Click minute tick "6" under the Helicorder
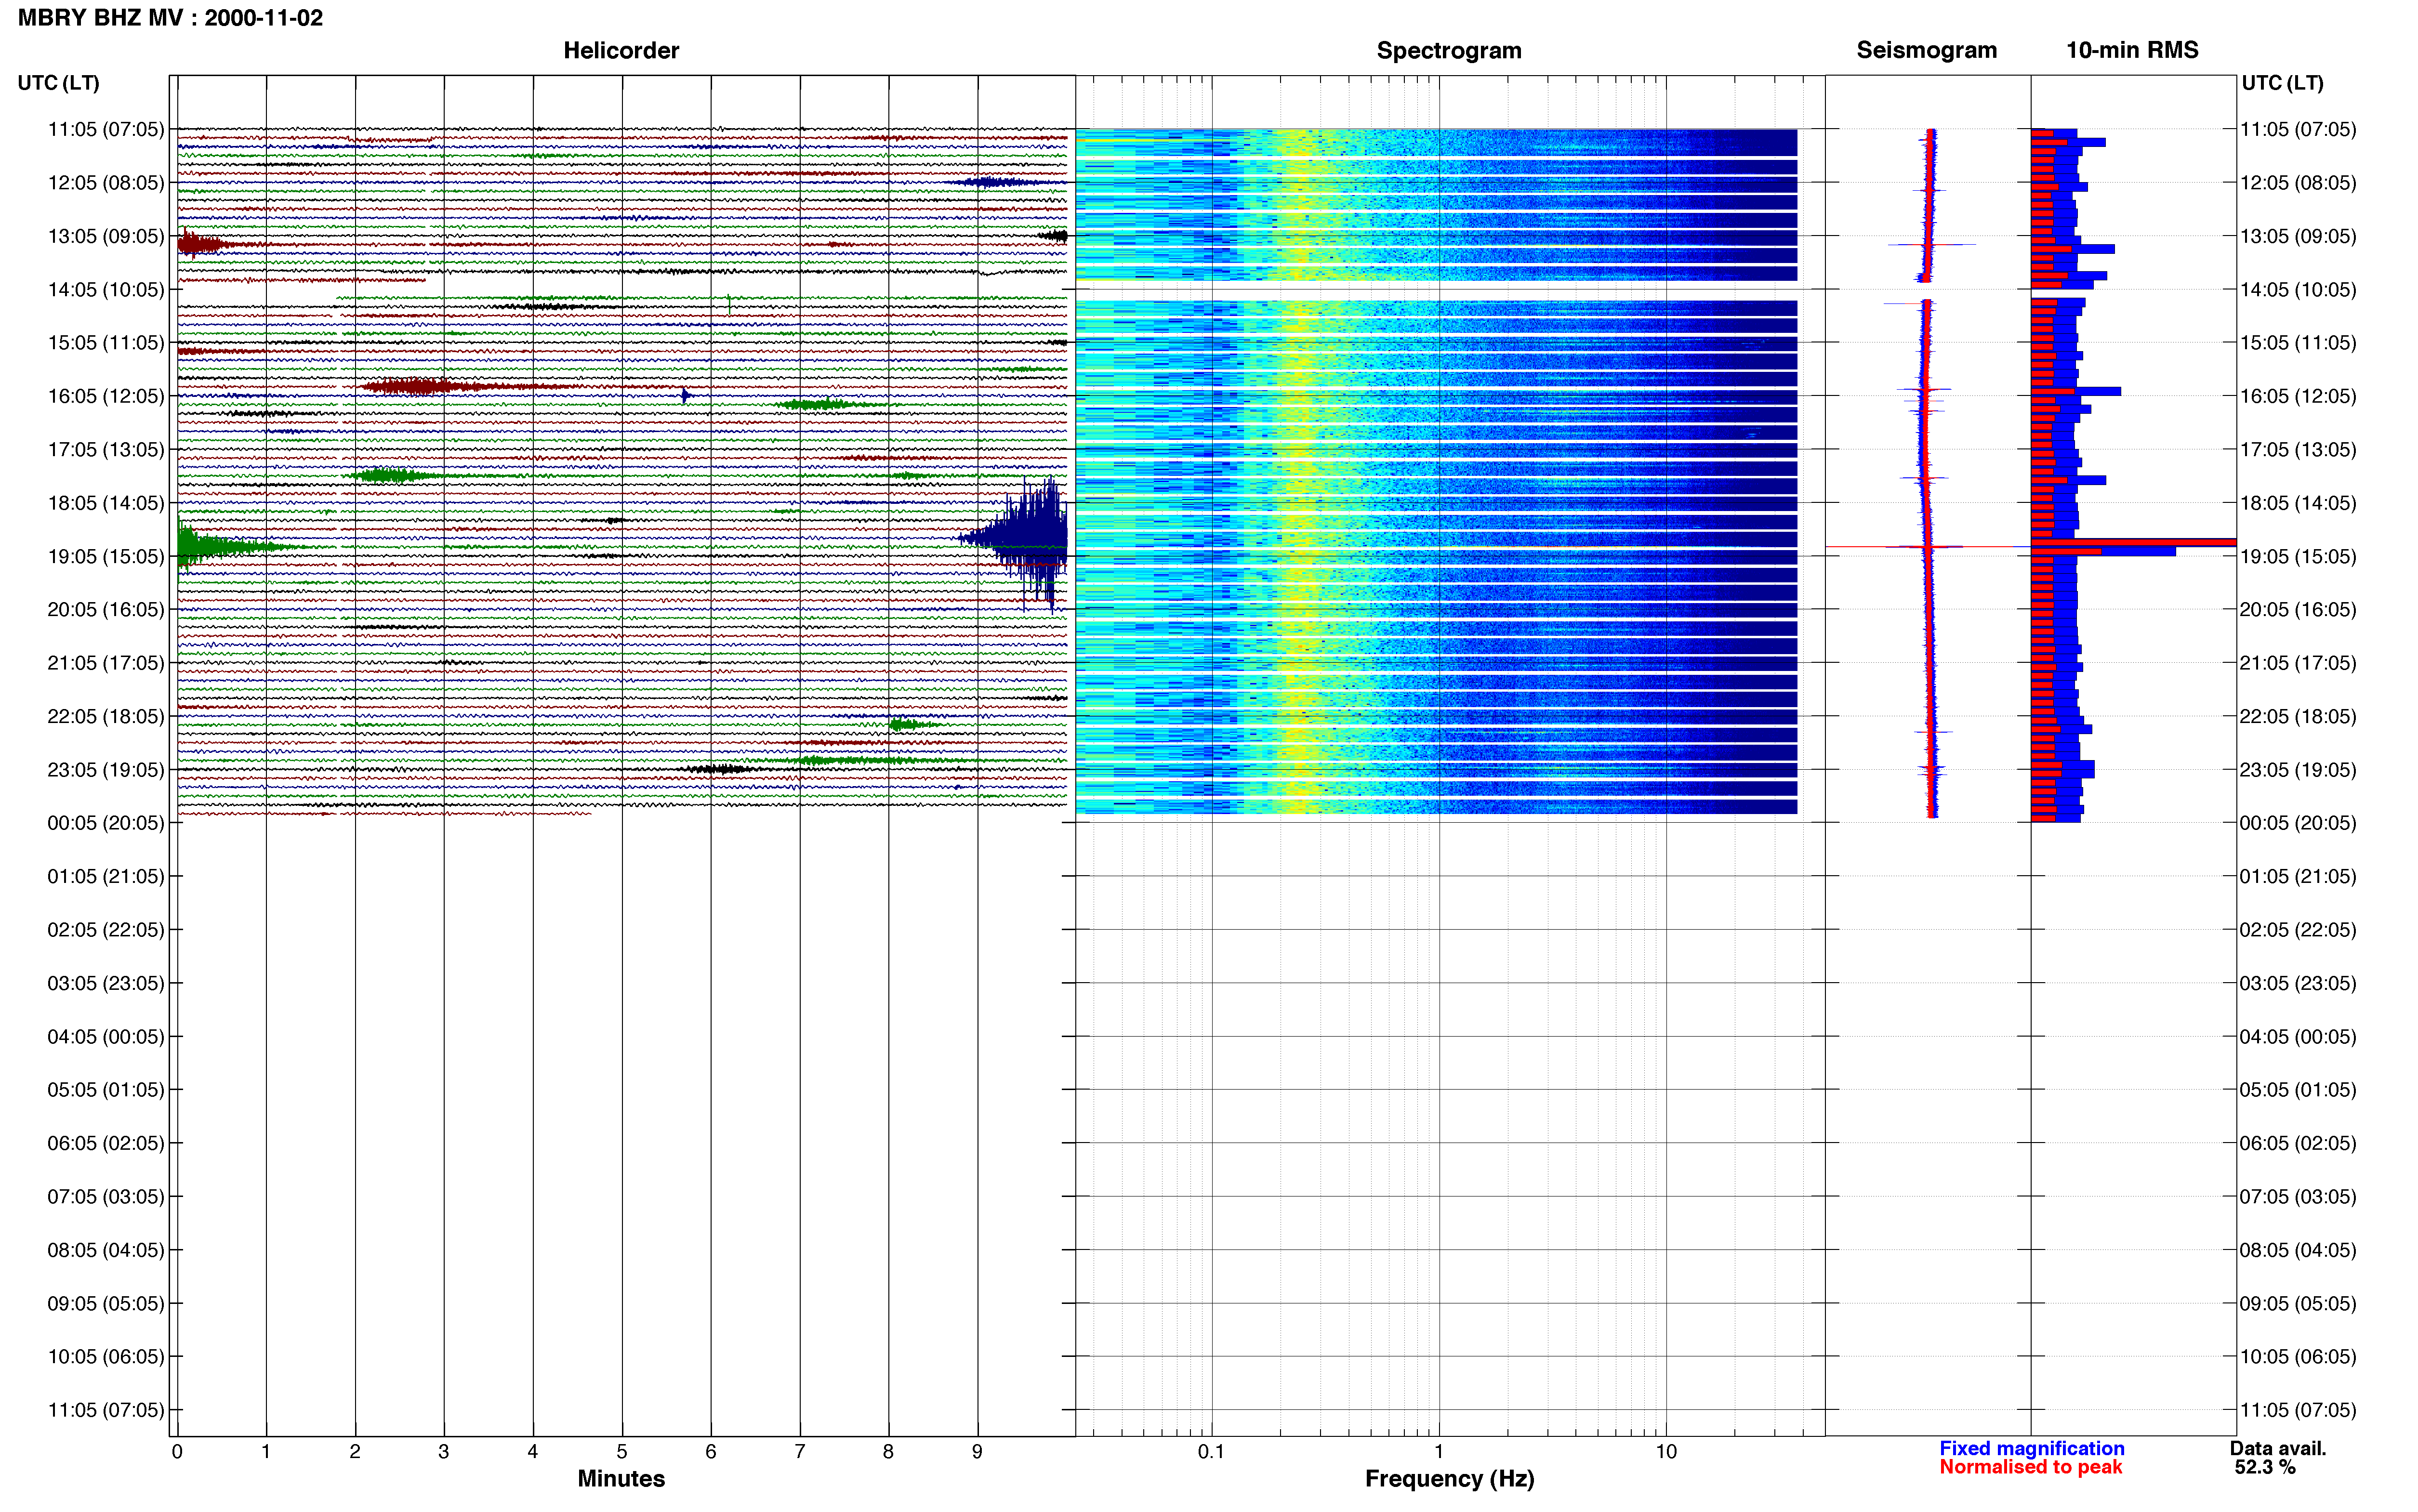The height and width of the screenshot is (1512, 2418). pyautogui.click(x=711, y=1451)
